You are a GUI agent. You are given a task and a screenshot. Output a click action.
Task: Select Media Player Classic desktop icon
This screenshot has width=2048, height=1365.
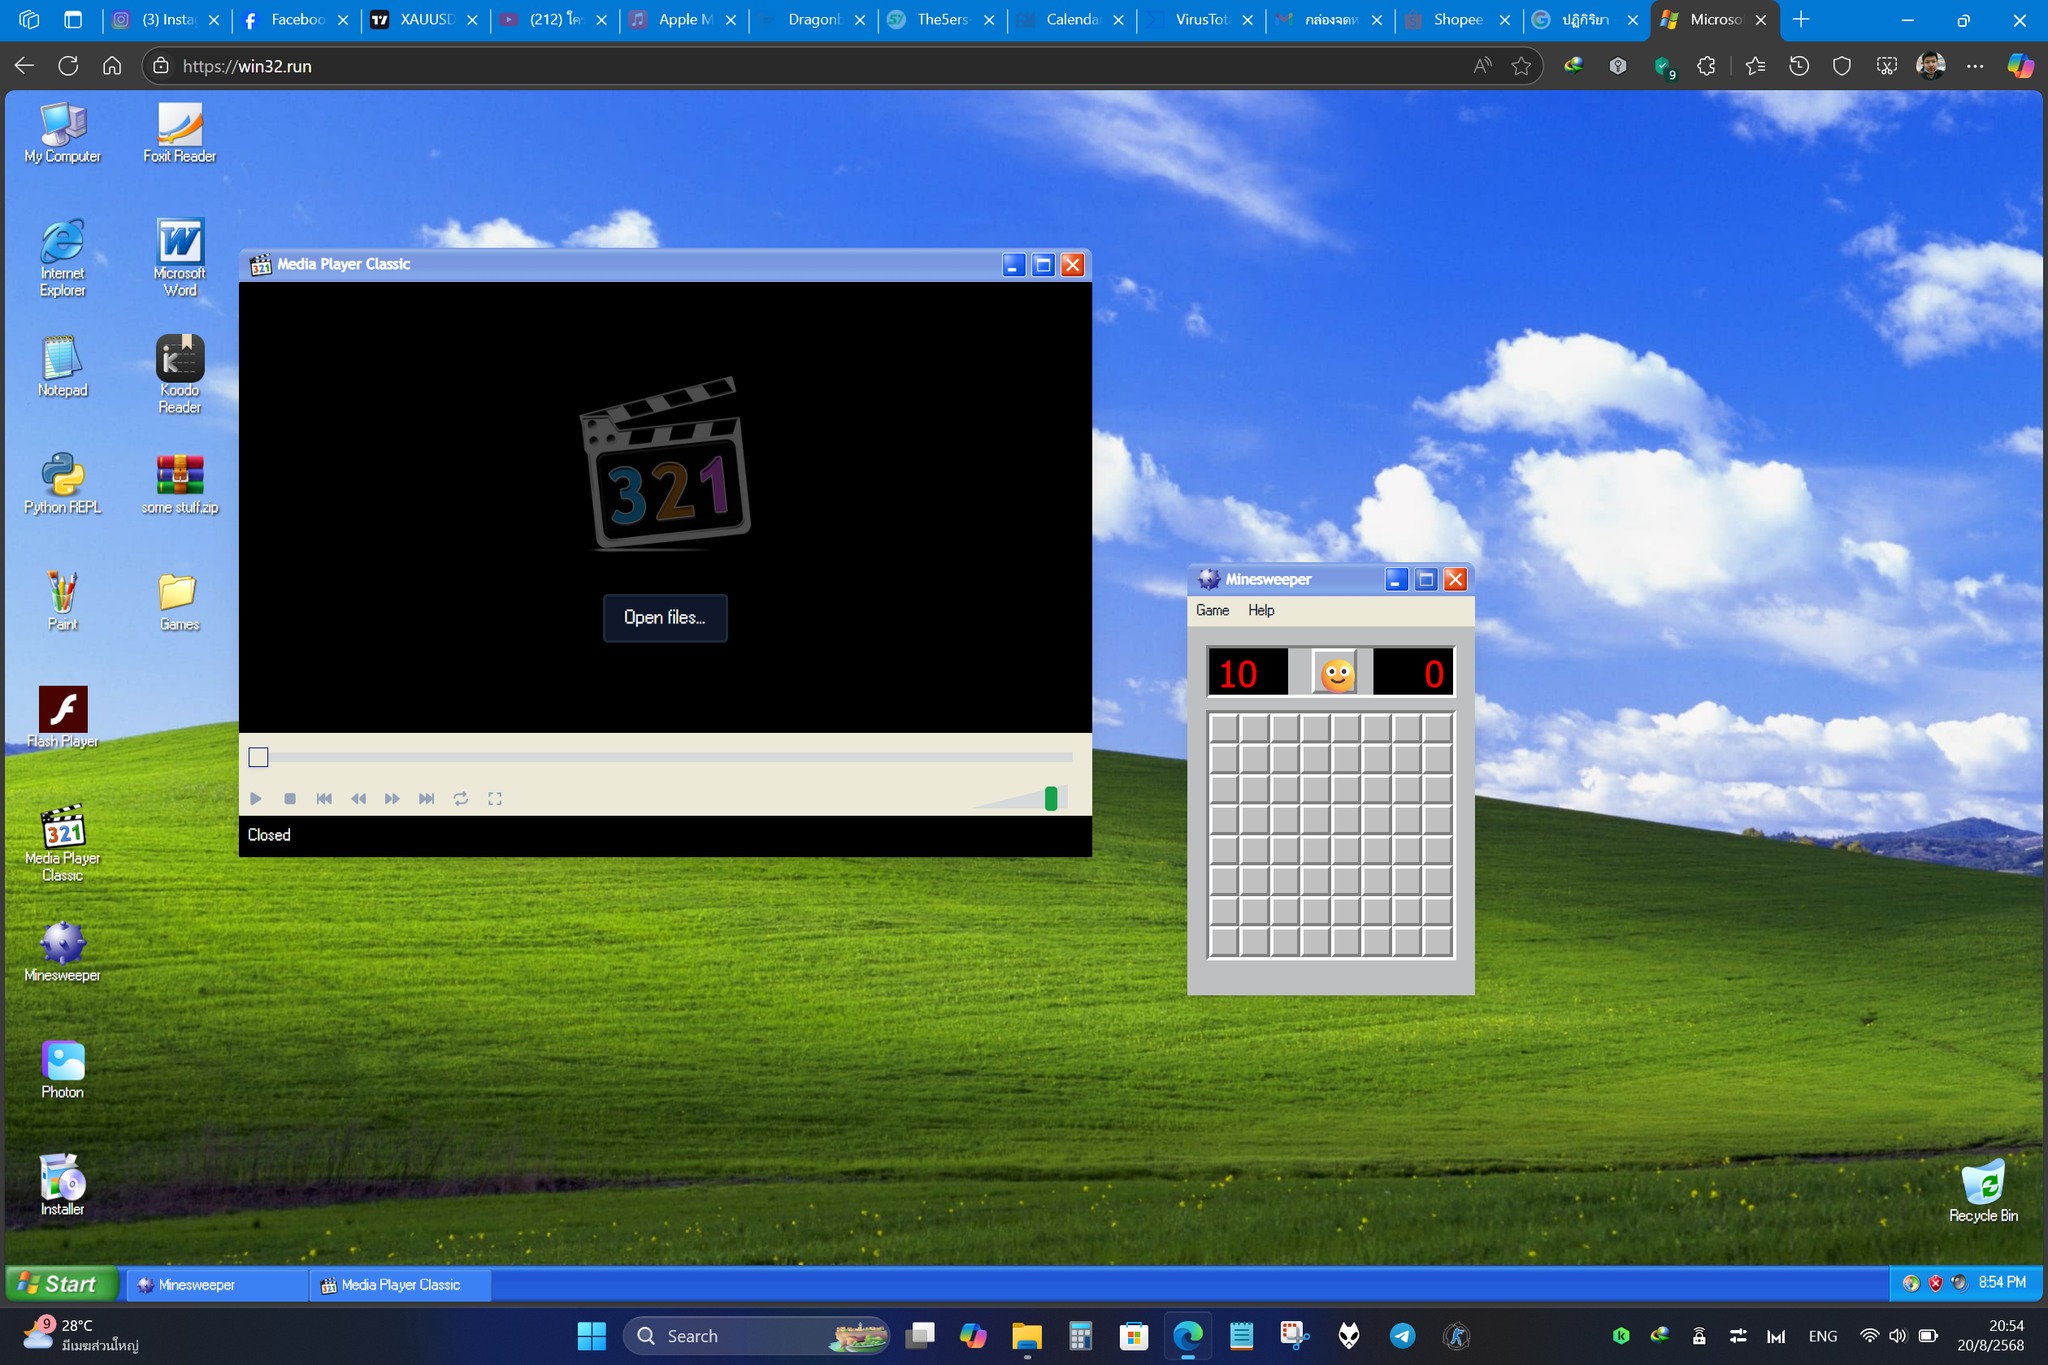[62, 843]
